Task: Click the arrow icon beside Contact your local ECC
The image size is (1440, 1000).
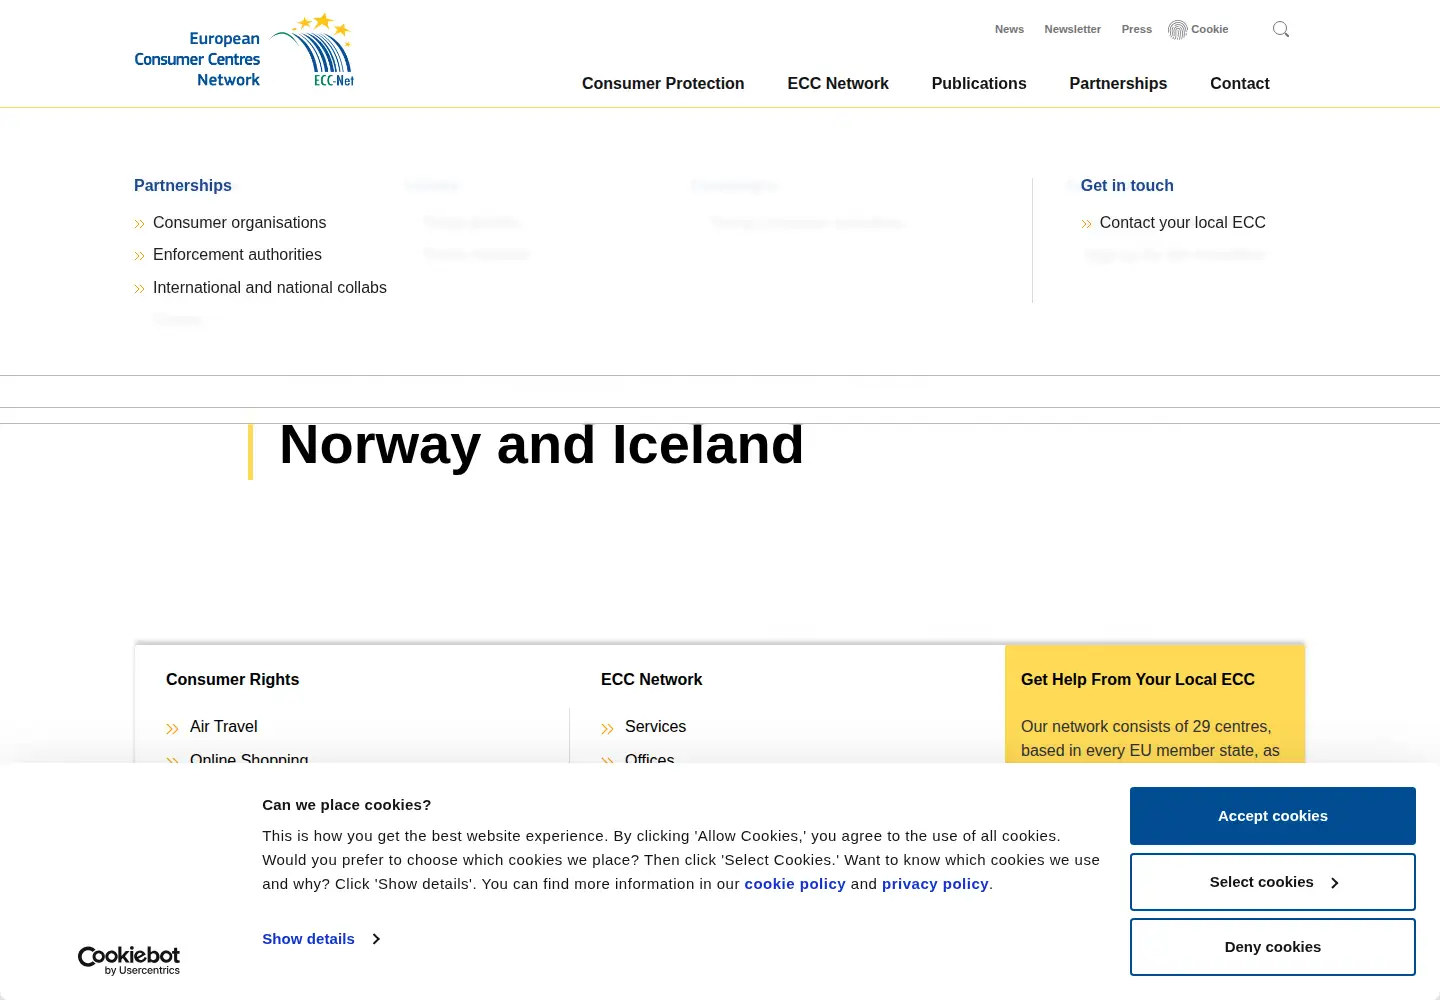Action: point(1086,224)
